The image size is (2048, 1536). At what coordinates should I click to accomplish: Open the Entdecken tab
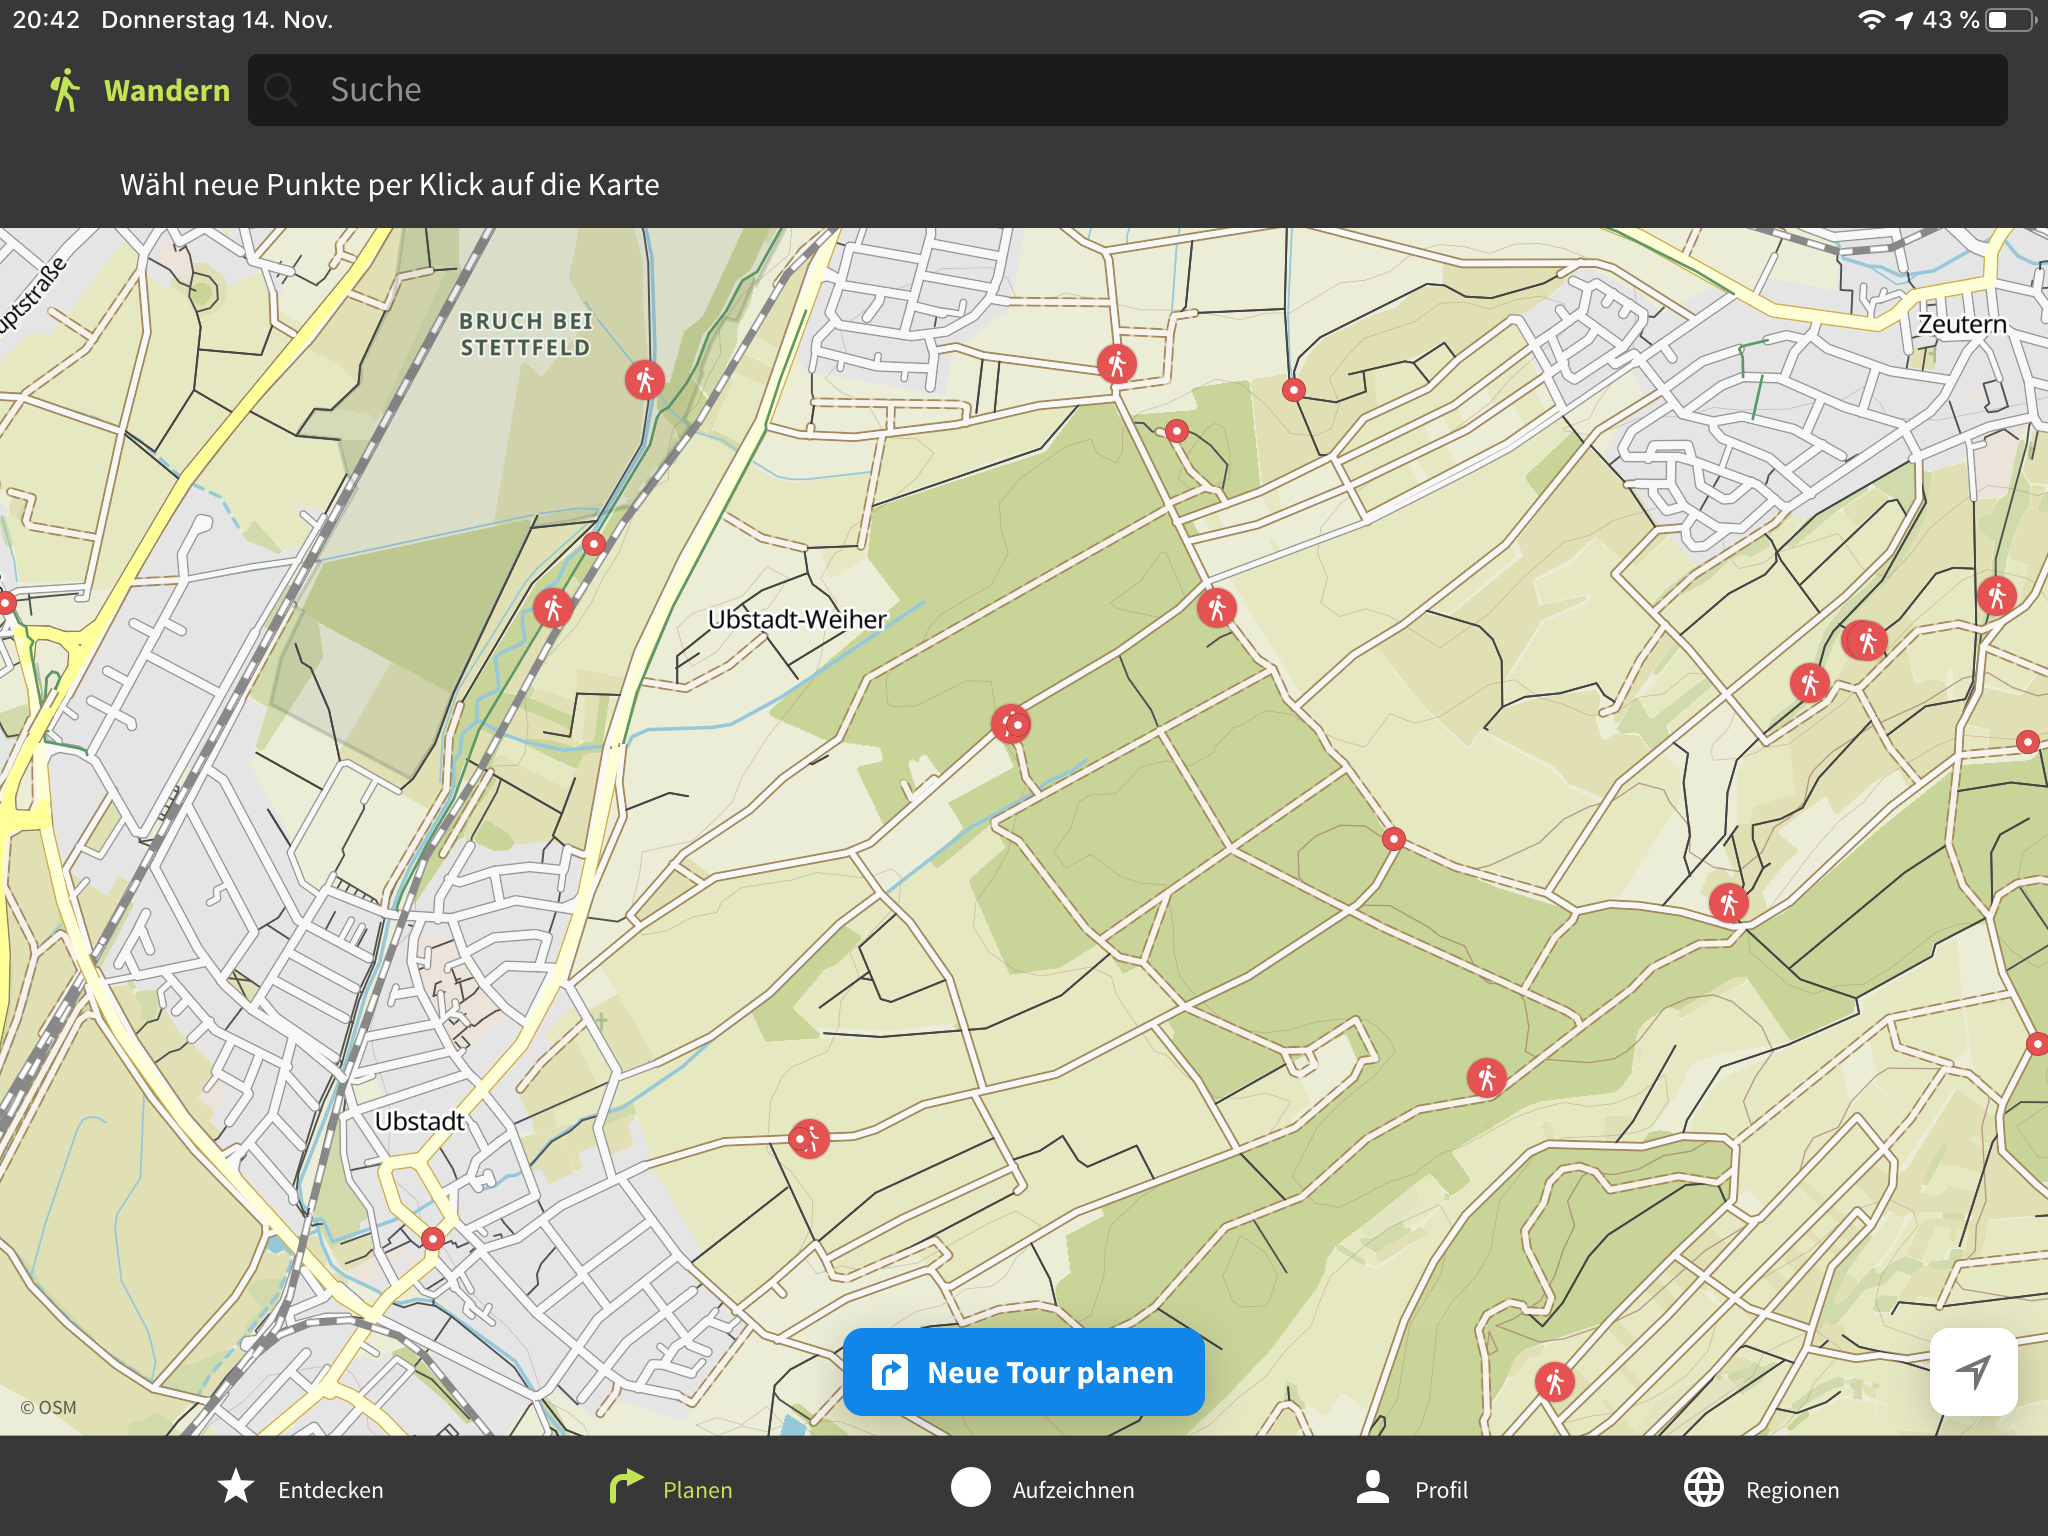coord(300,1489)
